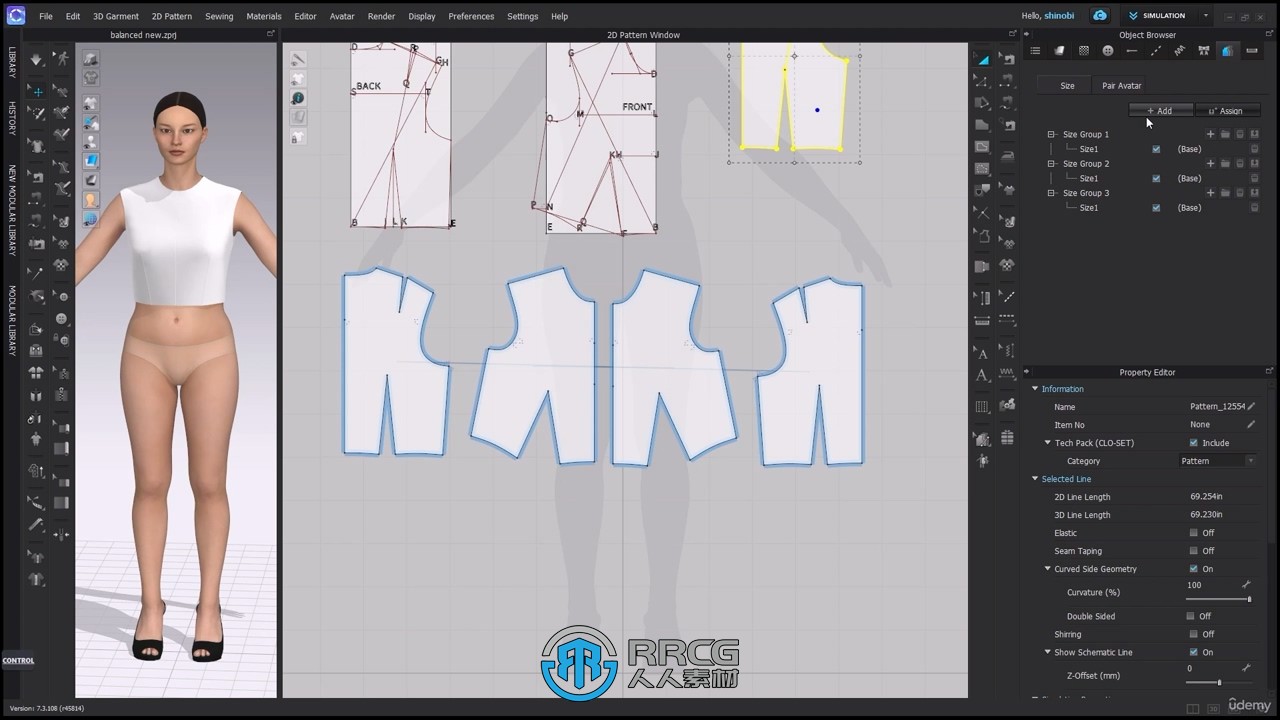Select the Polygon pattern tool in 2D toolbar

[983, 124]
